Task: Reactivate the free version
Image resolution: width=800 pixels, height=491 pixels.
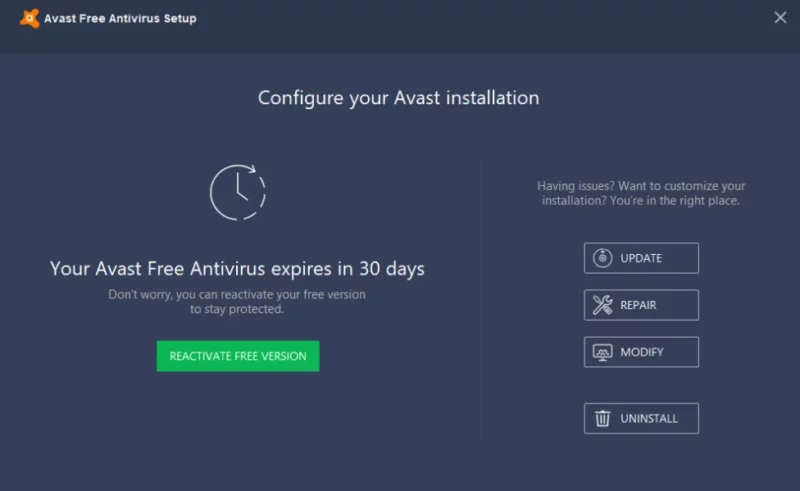Action: click(238, 356)
